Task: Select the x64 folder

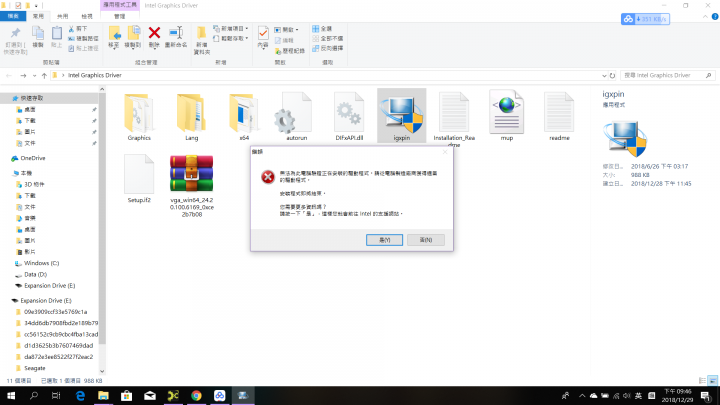Action: click(244, 117)
